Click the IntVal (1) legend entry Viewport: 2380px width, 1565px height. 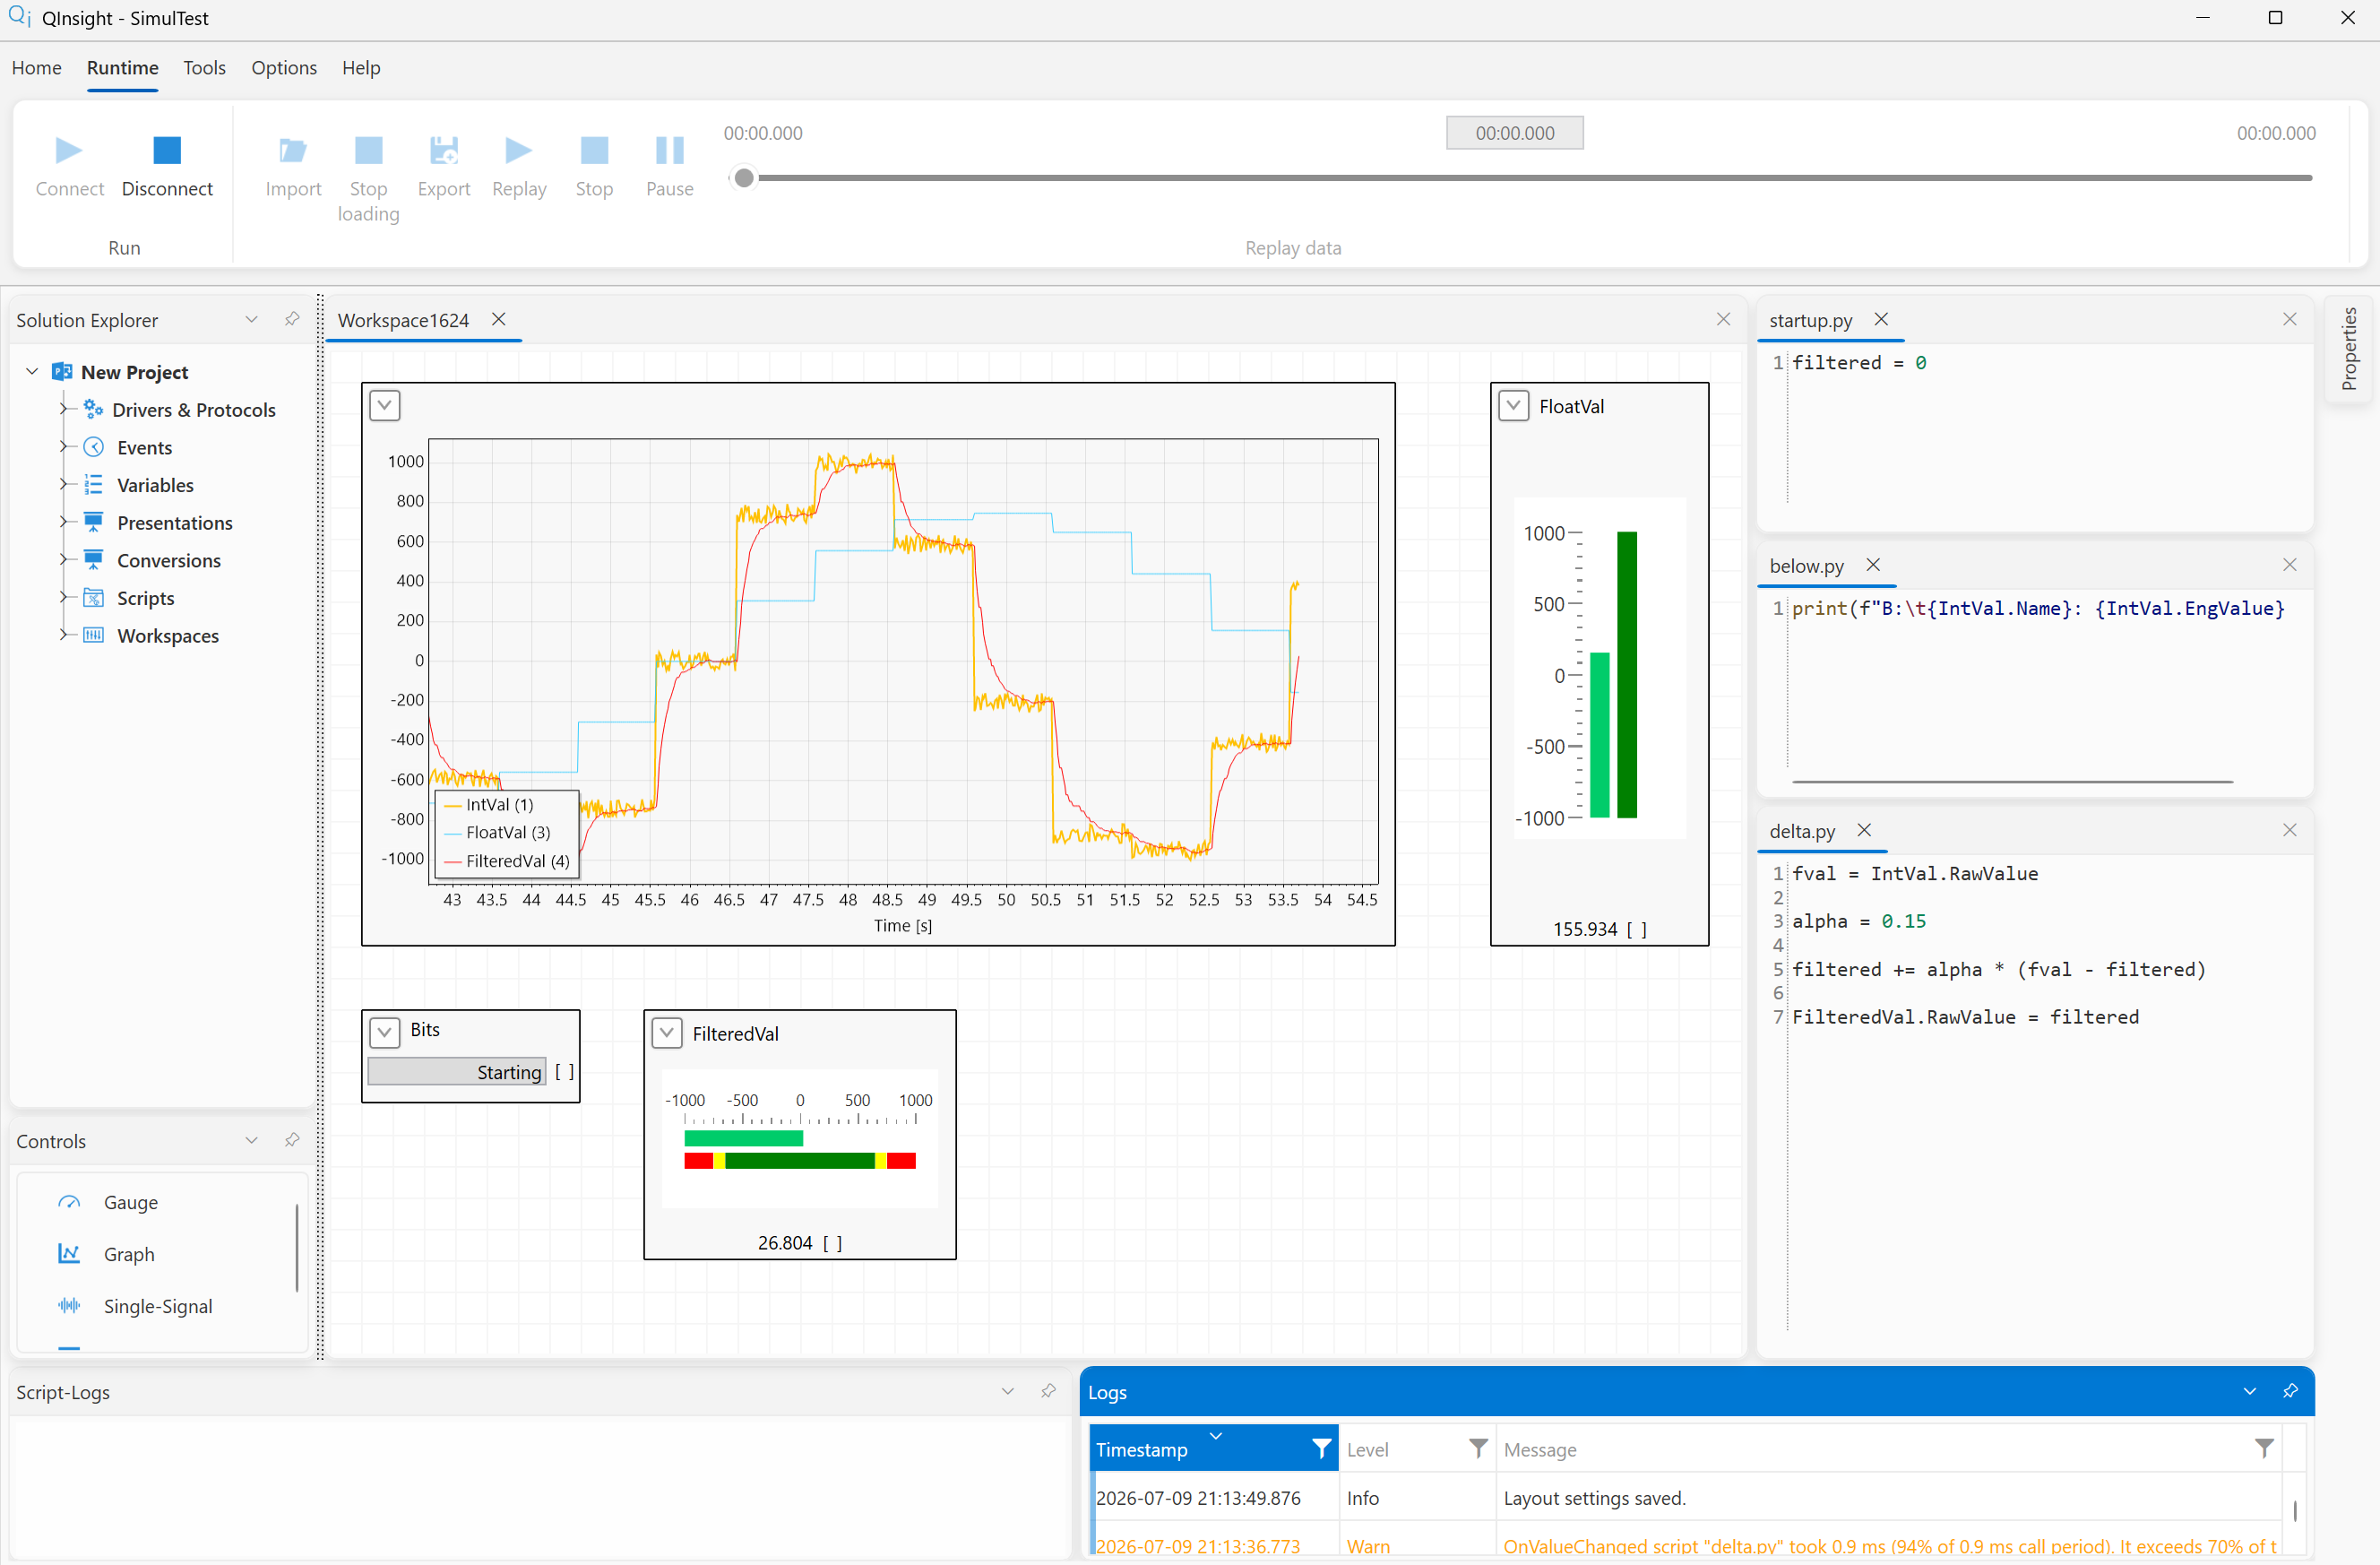488,804
